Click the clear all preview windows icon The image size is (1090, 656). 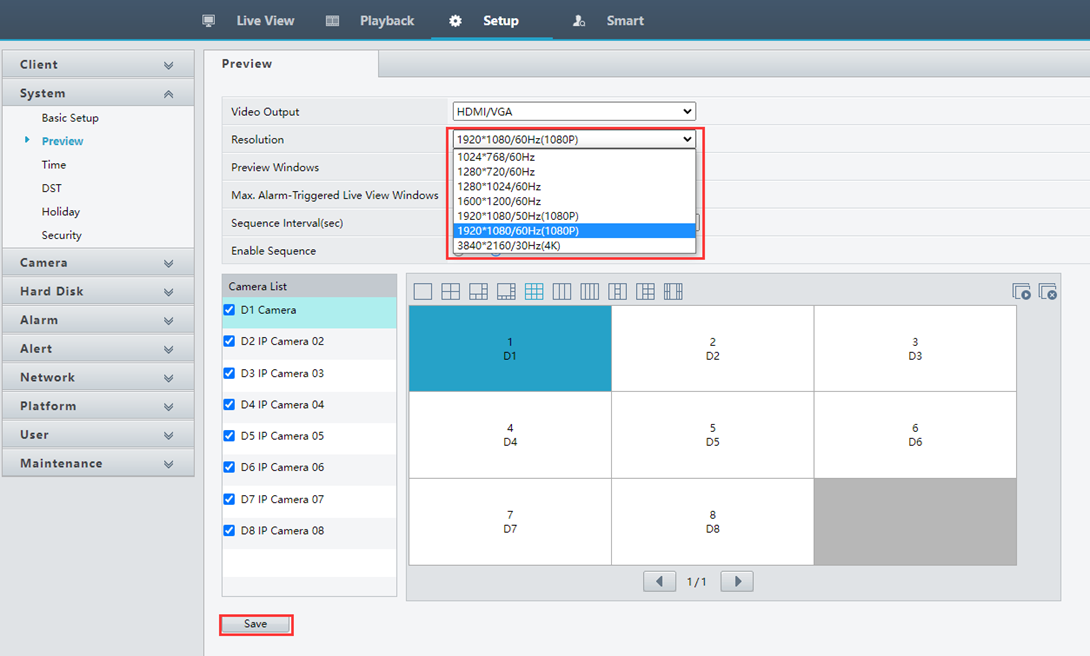click(x=1048, y=291)
